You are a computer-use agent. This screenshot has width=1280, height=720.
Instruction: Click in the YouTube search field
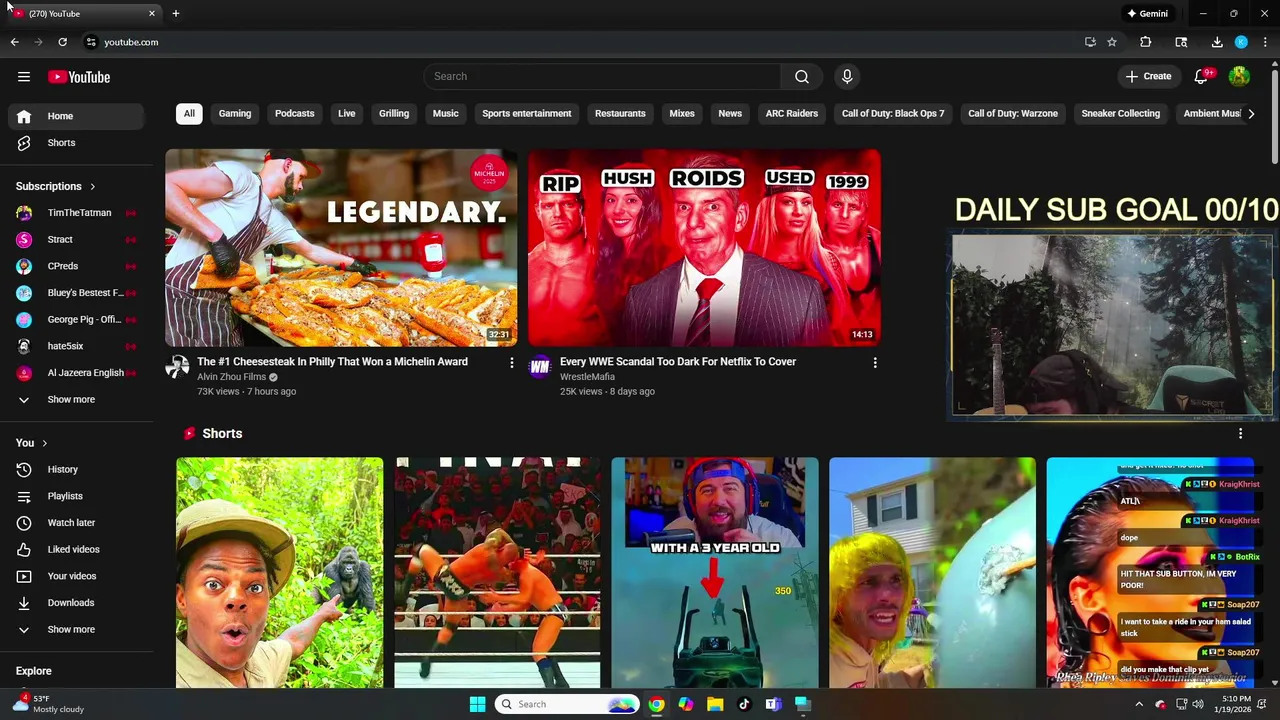603,77
